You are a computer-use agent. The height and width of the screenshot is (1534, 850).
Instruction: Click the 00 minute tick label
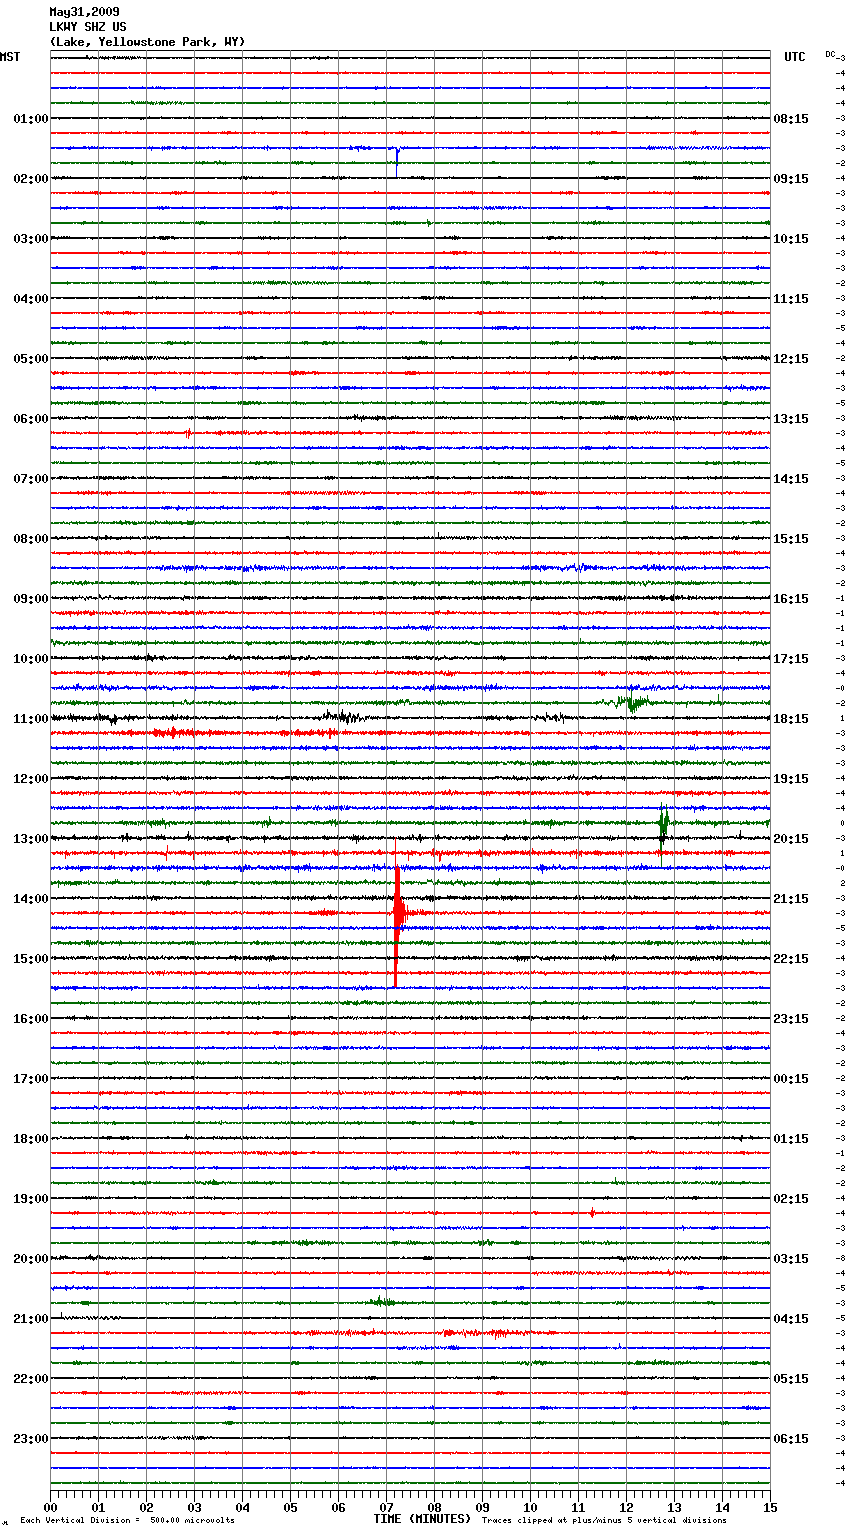(50, 1507)
